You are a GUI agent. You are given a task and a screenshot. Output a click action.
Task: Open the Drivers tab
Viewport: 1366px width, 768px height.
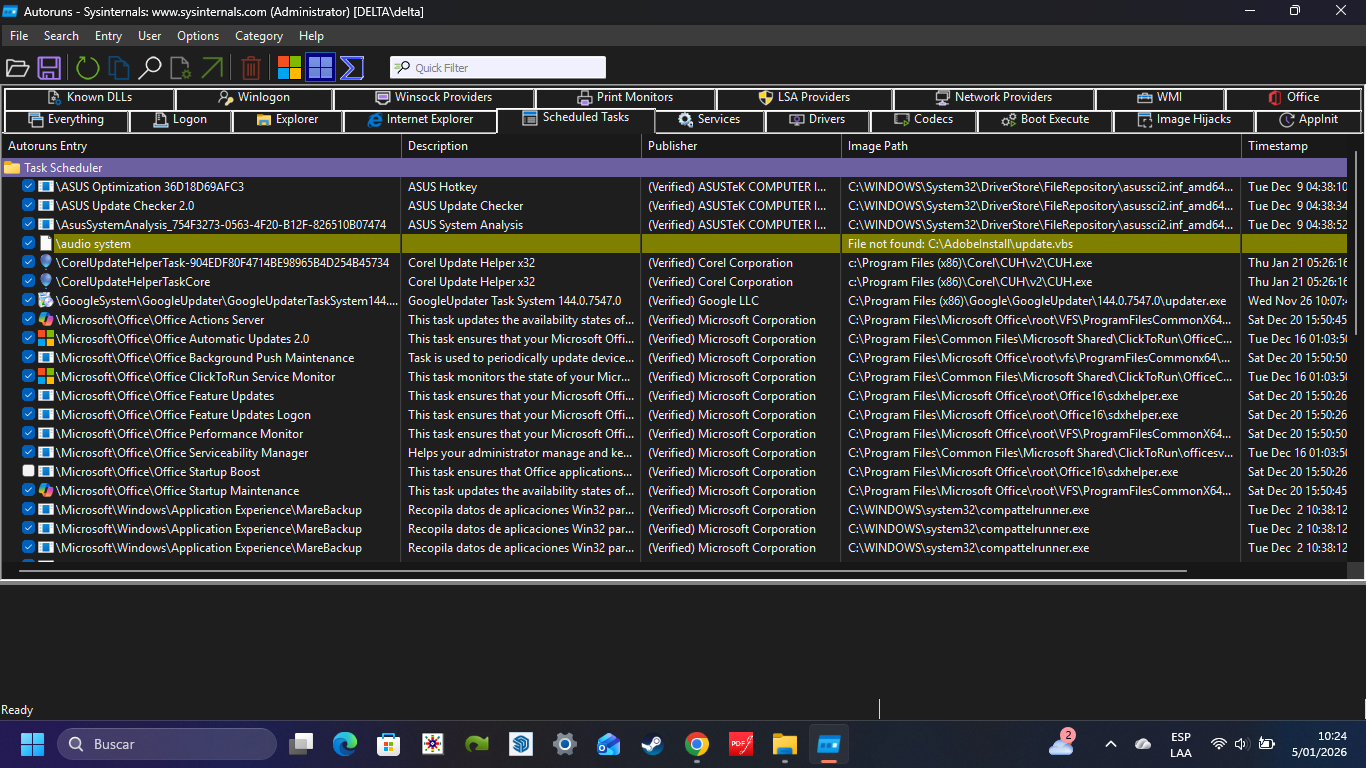(817, 120)
